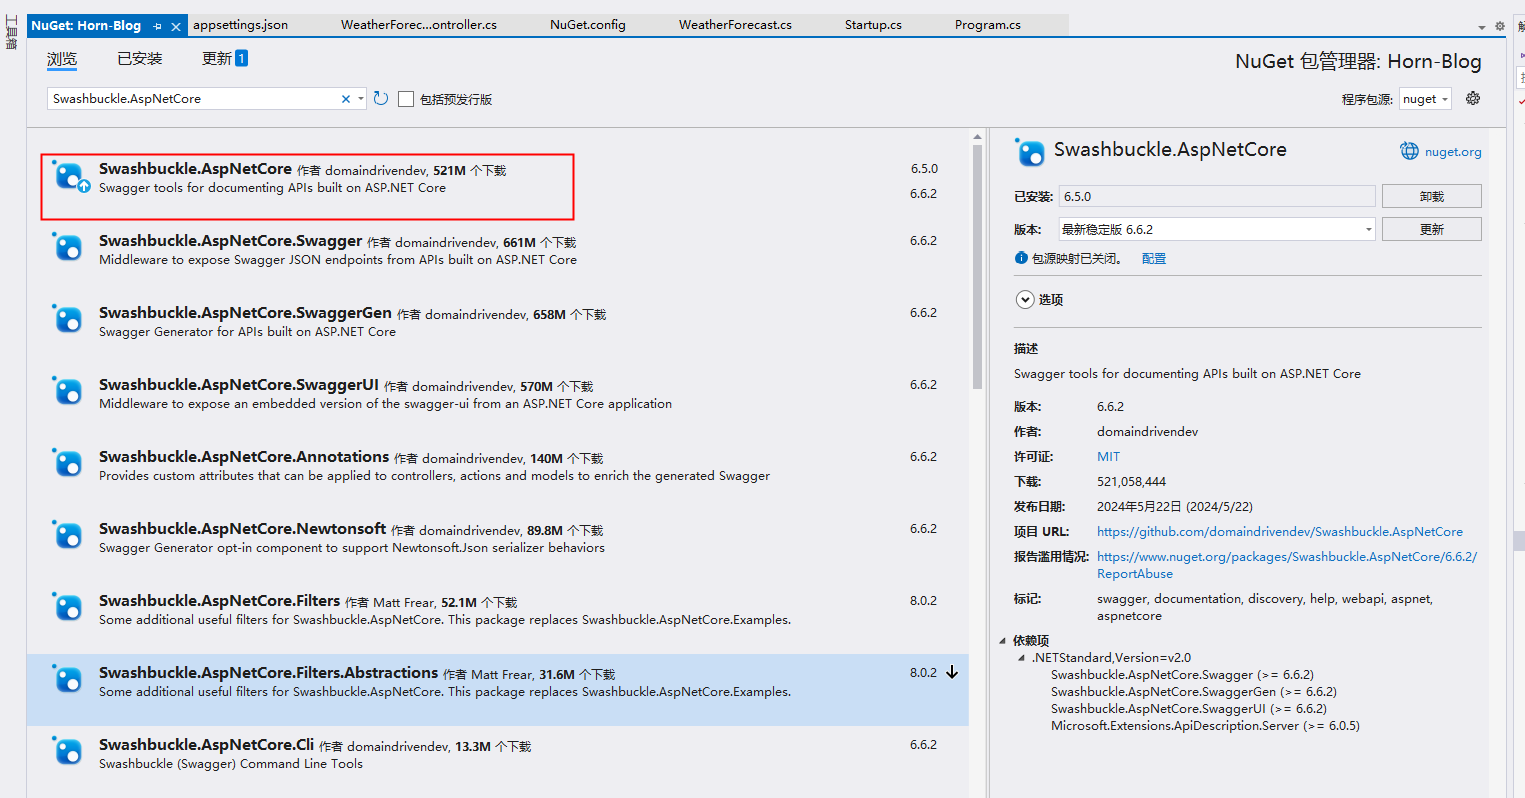The image size is (1525, 798).
Task: Open the MIT license link
Action: (x=1108, y=456)
